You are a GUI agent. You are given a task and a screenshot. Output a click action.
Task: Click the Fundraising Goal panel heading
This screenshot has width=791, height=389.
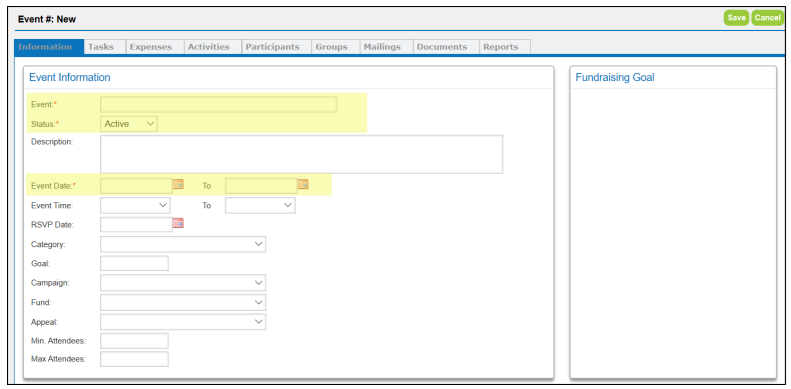click(x=615, y=77)
